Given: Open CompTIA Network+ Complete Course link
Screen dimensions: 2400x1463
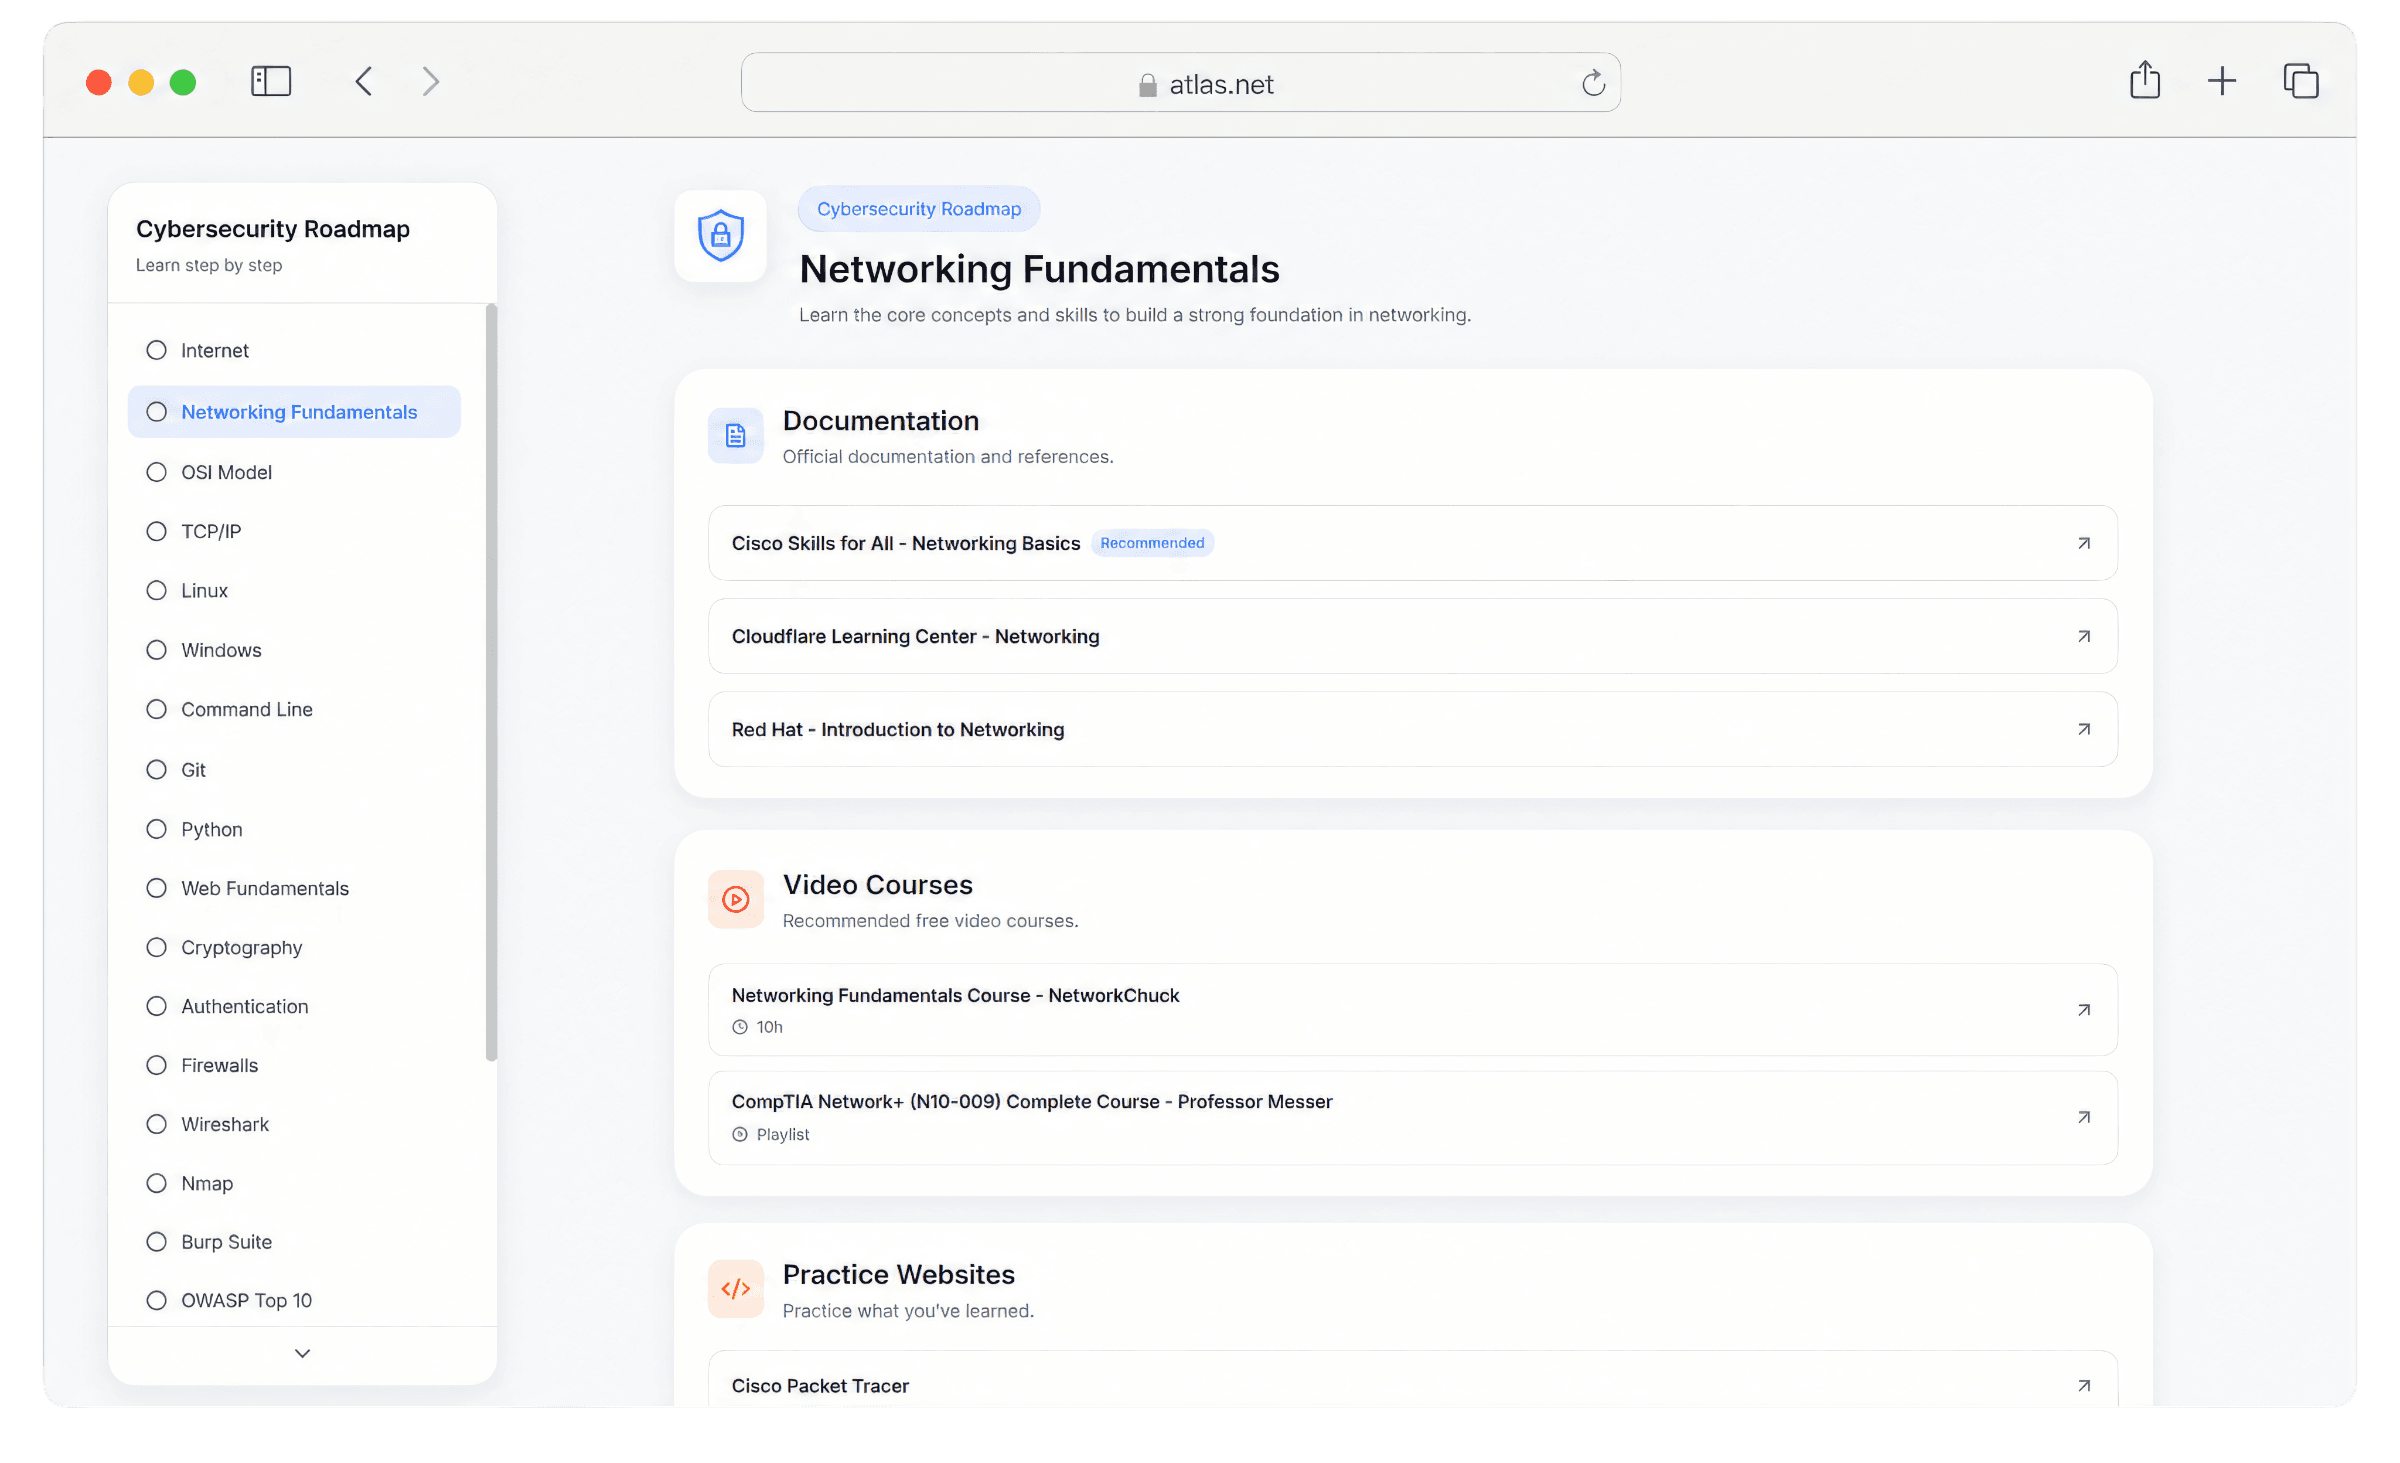Looking at the screenshot, I should coord(1412,1117).
